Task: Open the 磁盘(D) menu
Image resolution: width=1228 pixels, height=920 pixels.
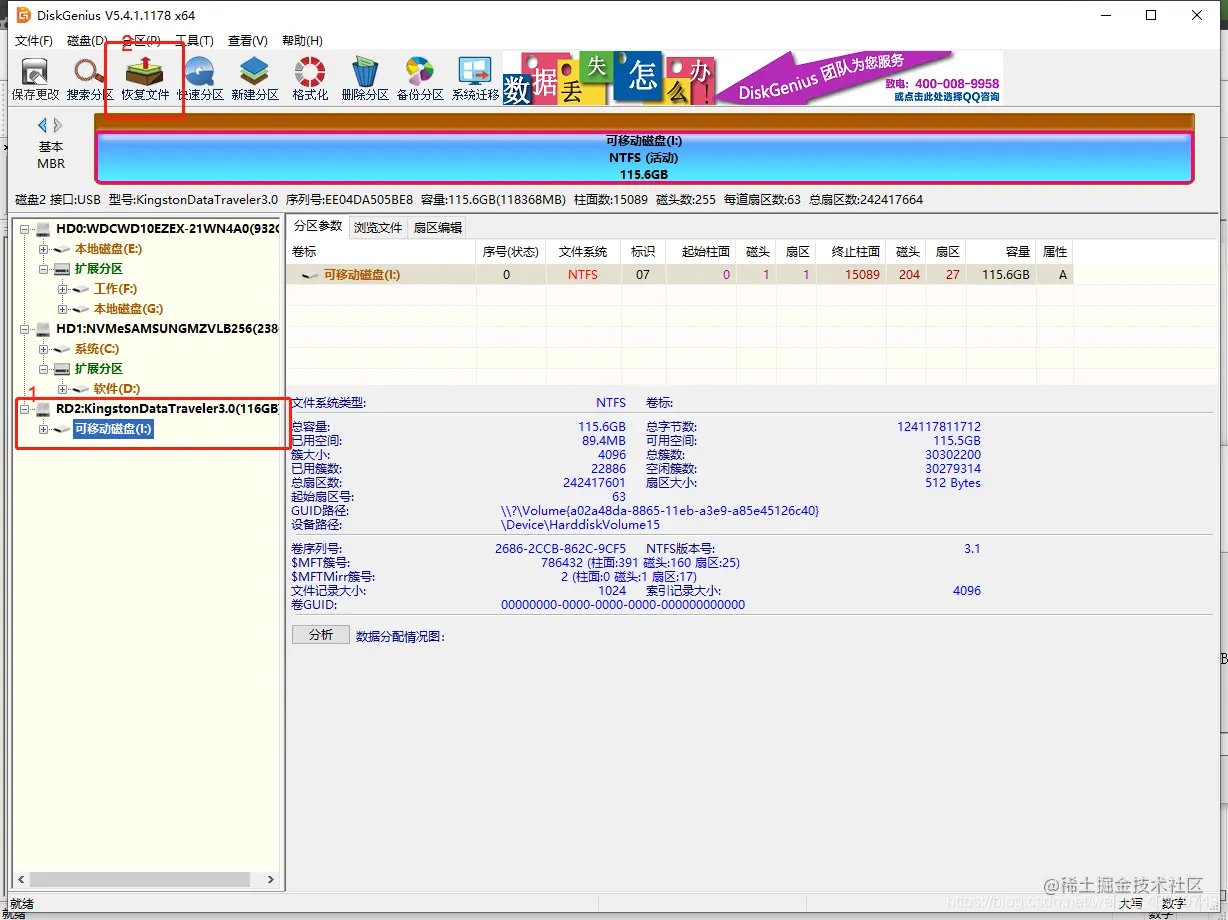Action: click(x=87, y=41)
